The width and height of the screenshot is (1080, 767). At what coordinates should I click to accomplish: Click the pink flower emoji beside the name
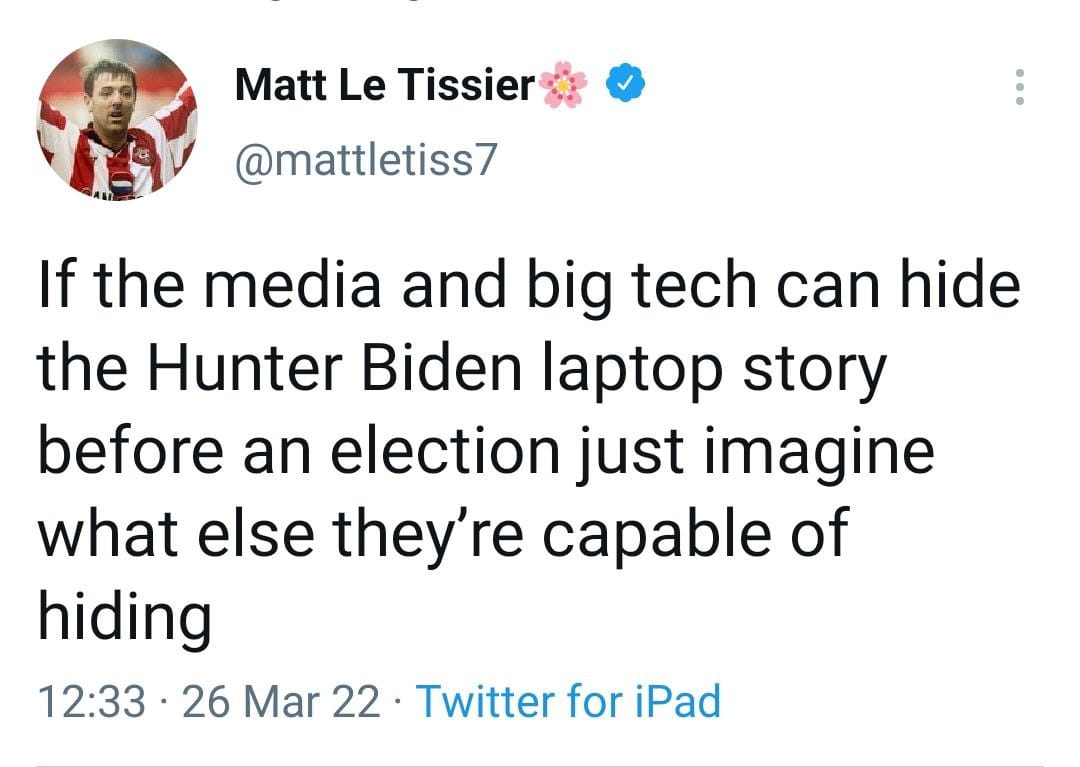click(x=566, y=87)
